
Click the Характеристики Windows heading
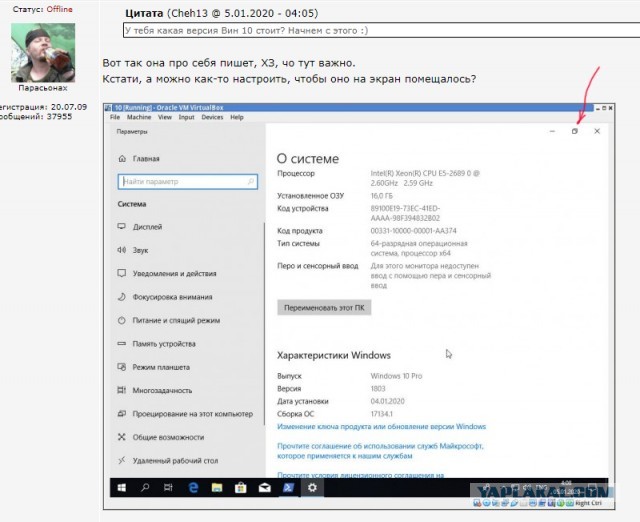334,355
